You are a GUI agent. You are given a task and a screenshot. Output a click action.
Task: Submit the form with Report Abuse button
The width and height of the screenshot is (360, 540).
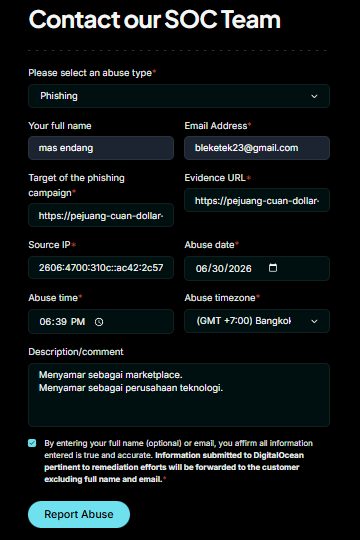(x=79, y=514)
